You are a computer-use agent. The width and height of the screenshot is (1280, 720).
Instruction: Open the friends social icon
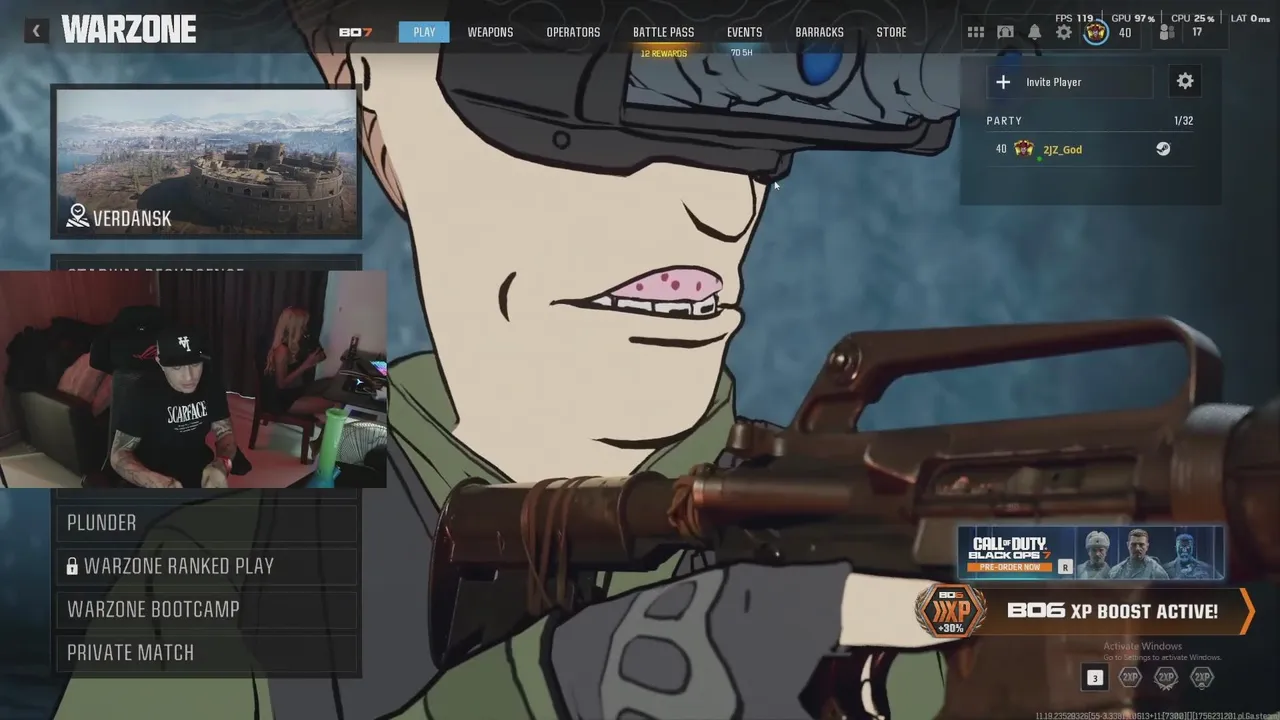point(1166,33)
